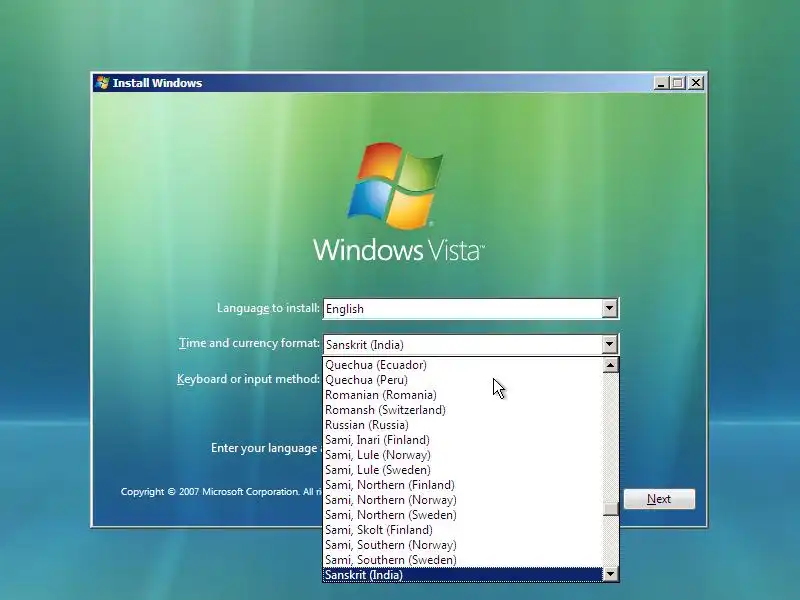Viewport: 800px width, 600px height.
Task: Click the list scrollbar up arrow
Action: click(x=610, y=365)
